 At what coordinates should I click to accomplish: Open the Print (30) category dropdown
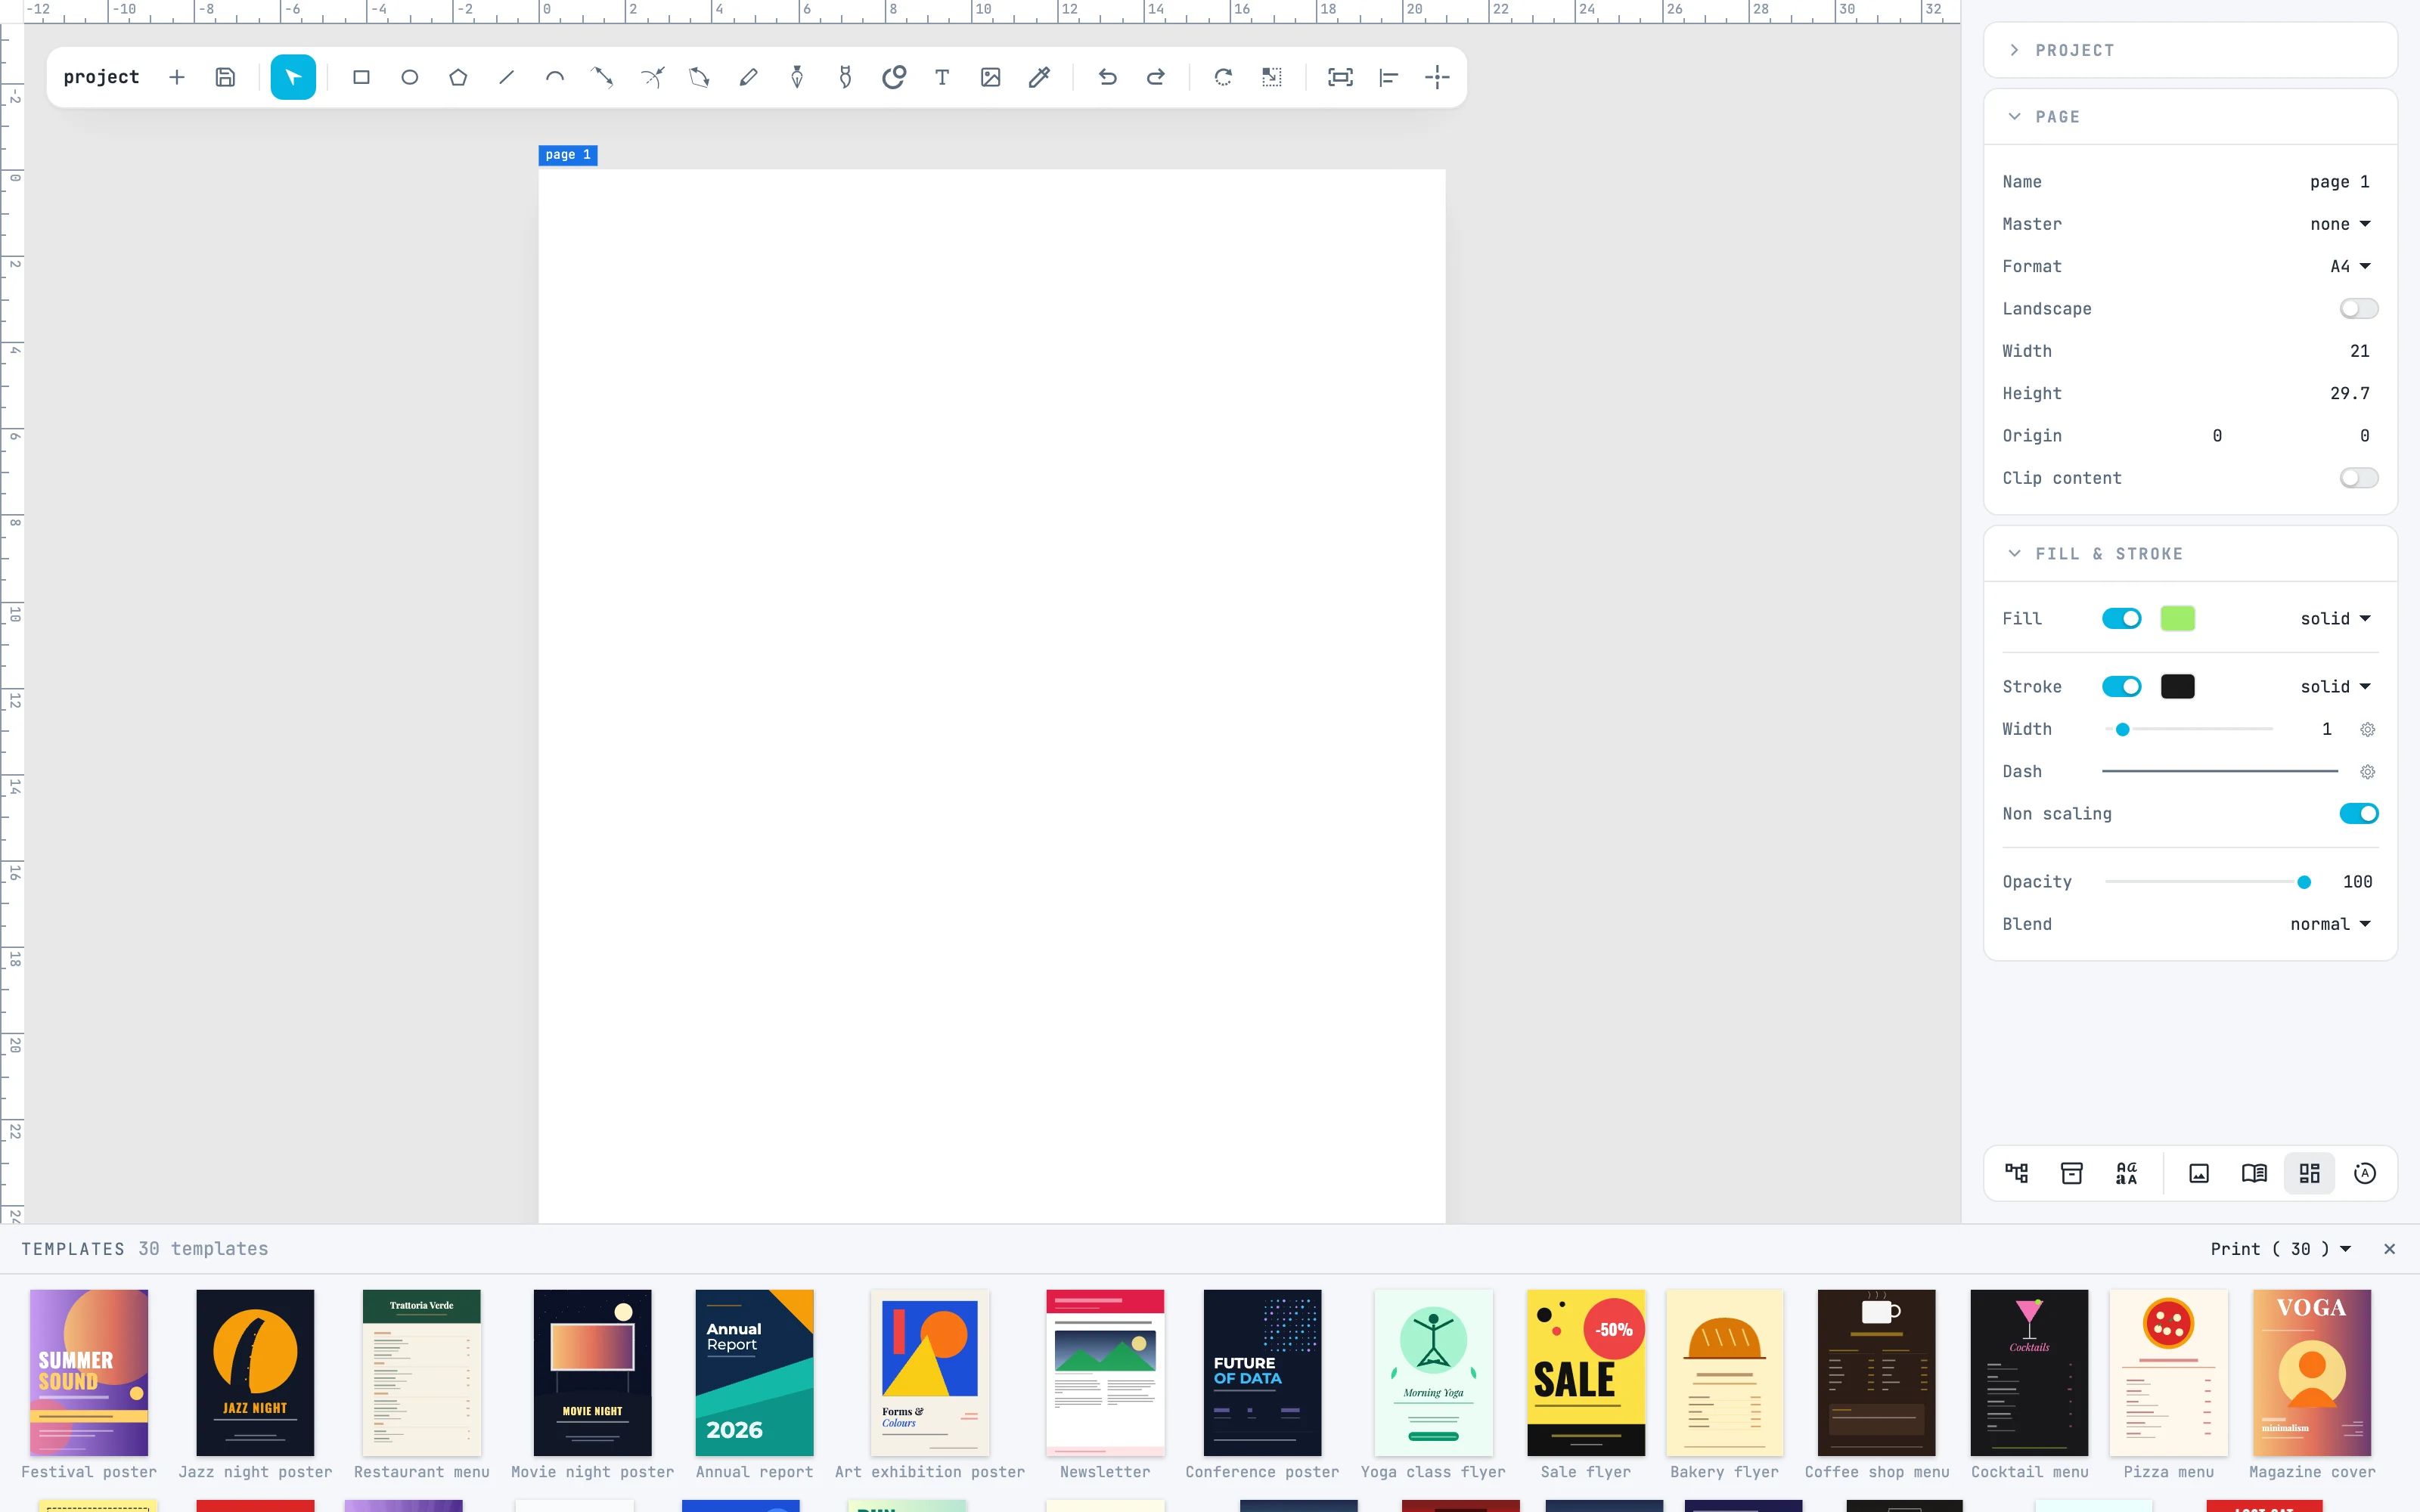pyautogui.click(x=2281, y=1249)
